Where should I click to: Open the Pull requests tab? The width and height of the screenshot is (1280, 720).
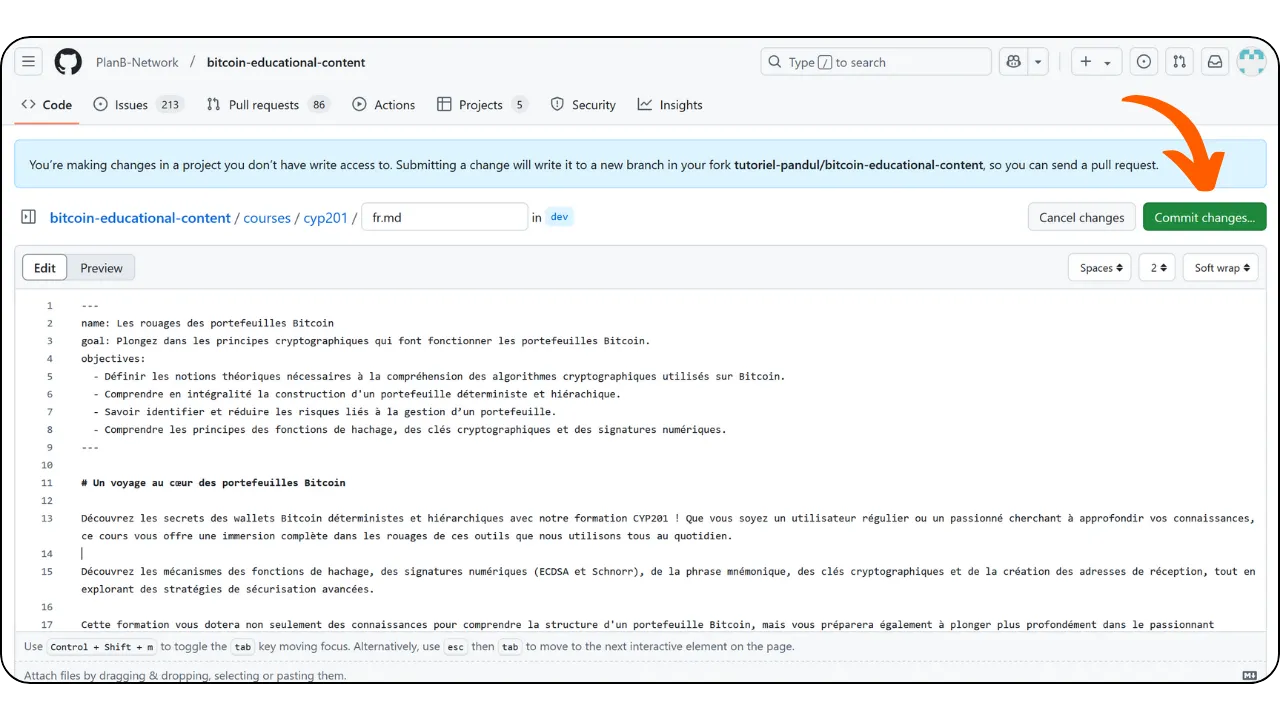tap(267, 105)
